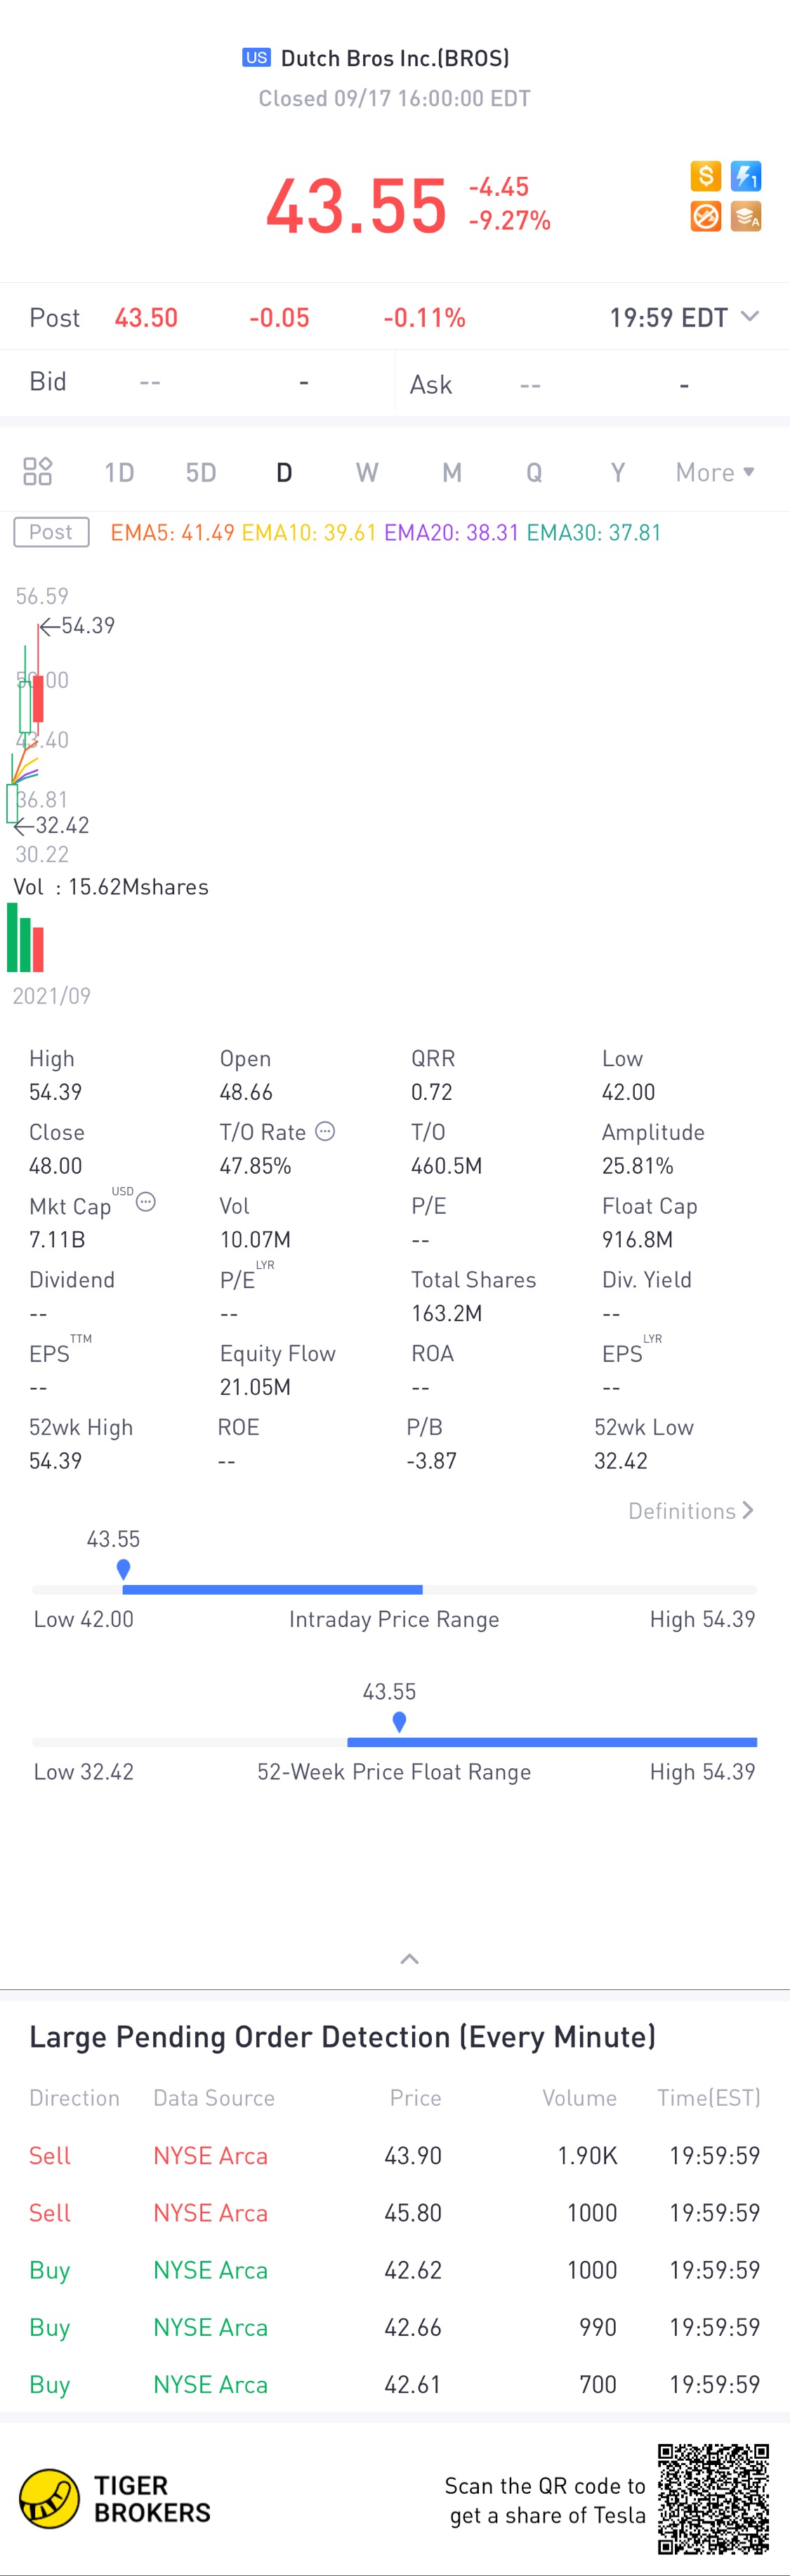Screen dimensions: 790x2576
Task: Select the W weekly chart tab
Action: pos(367,472)
